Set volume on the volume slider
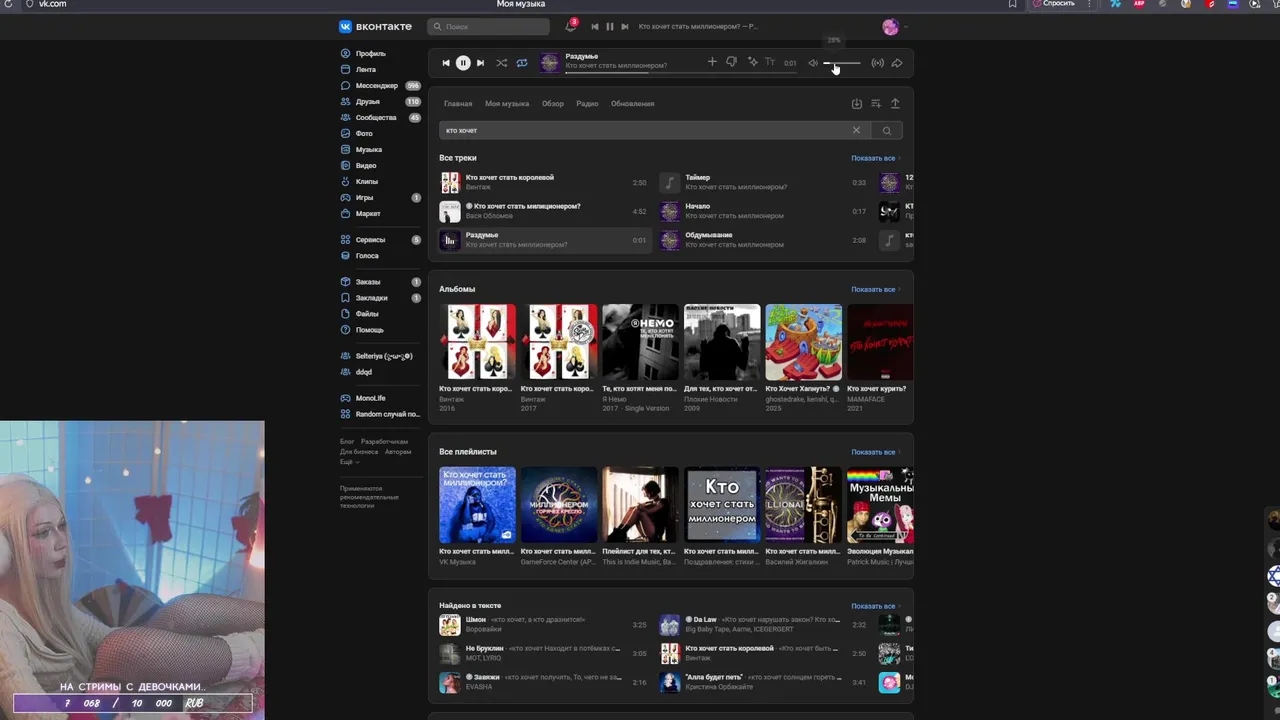1280x720 pixels. 842,63
